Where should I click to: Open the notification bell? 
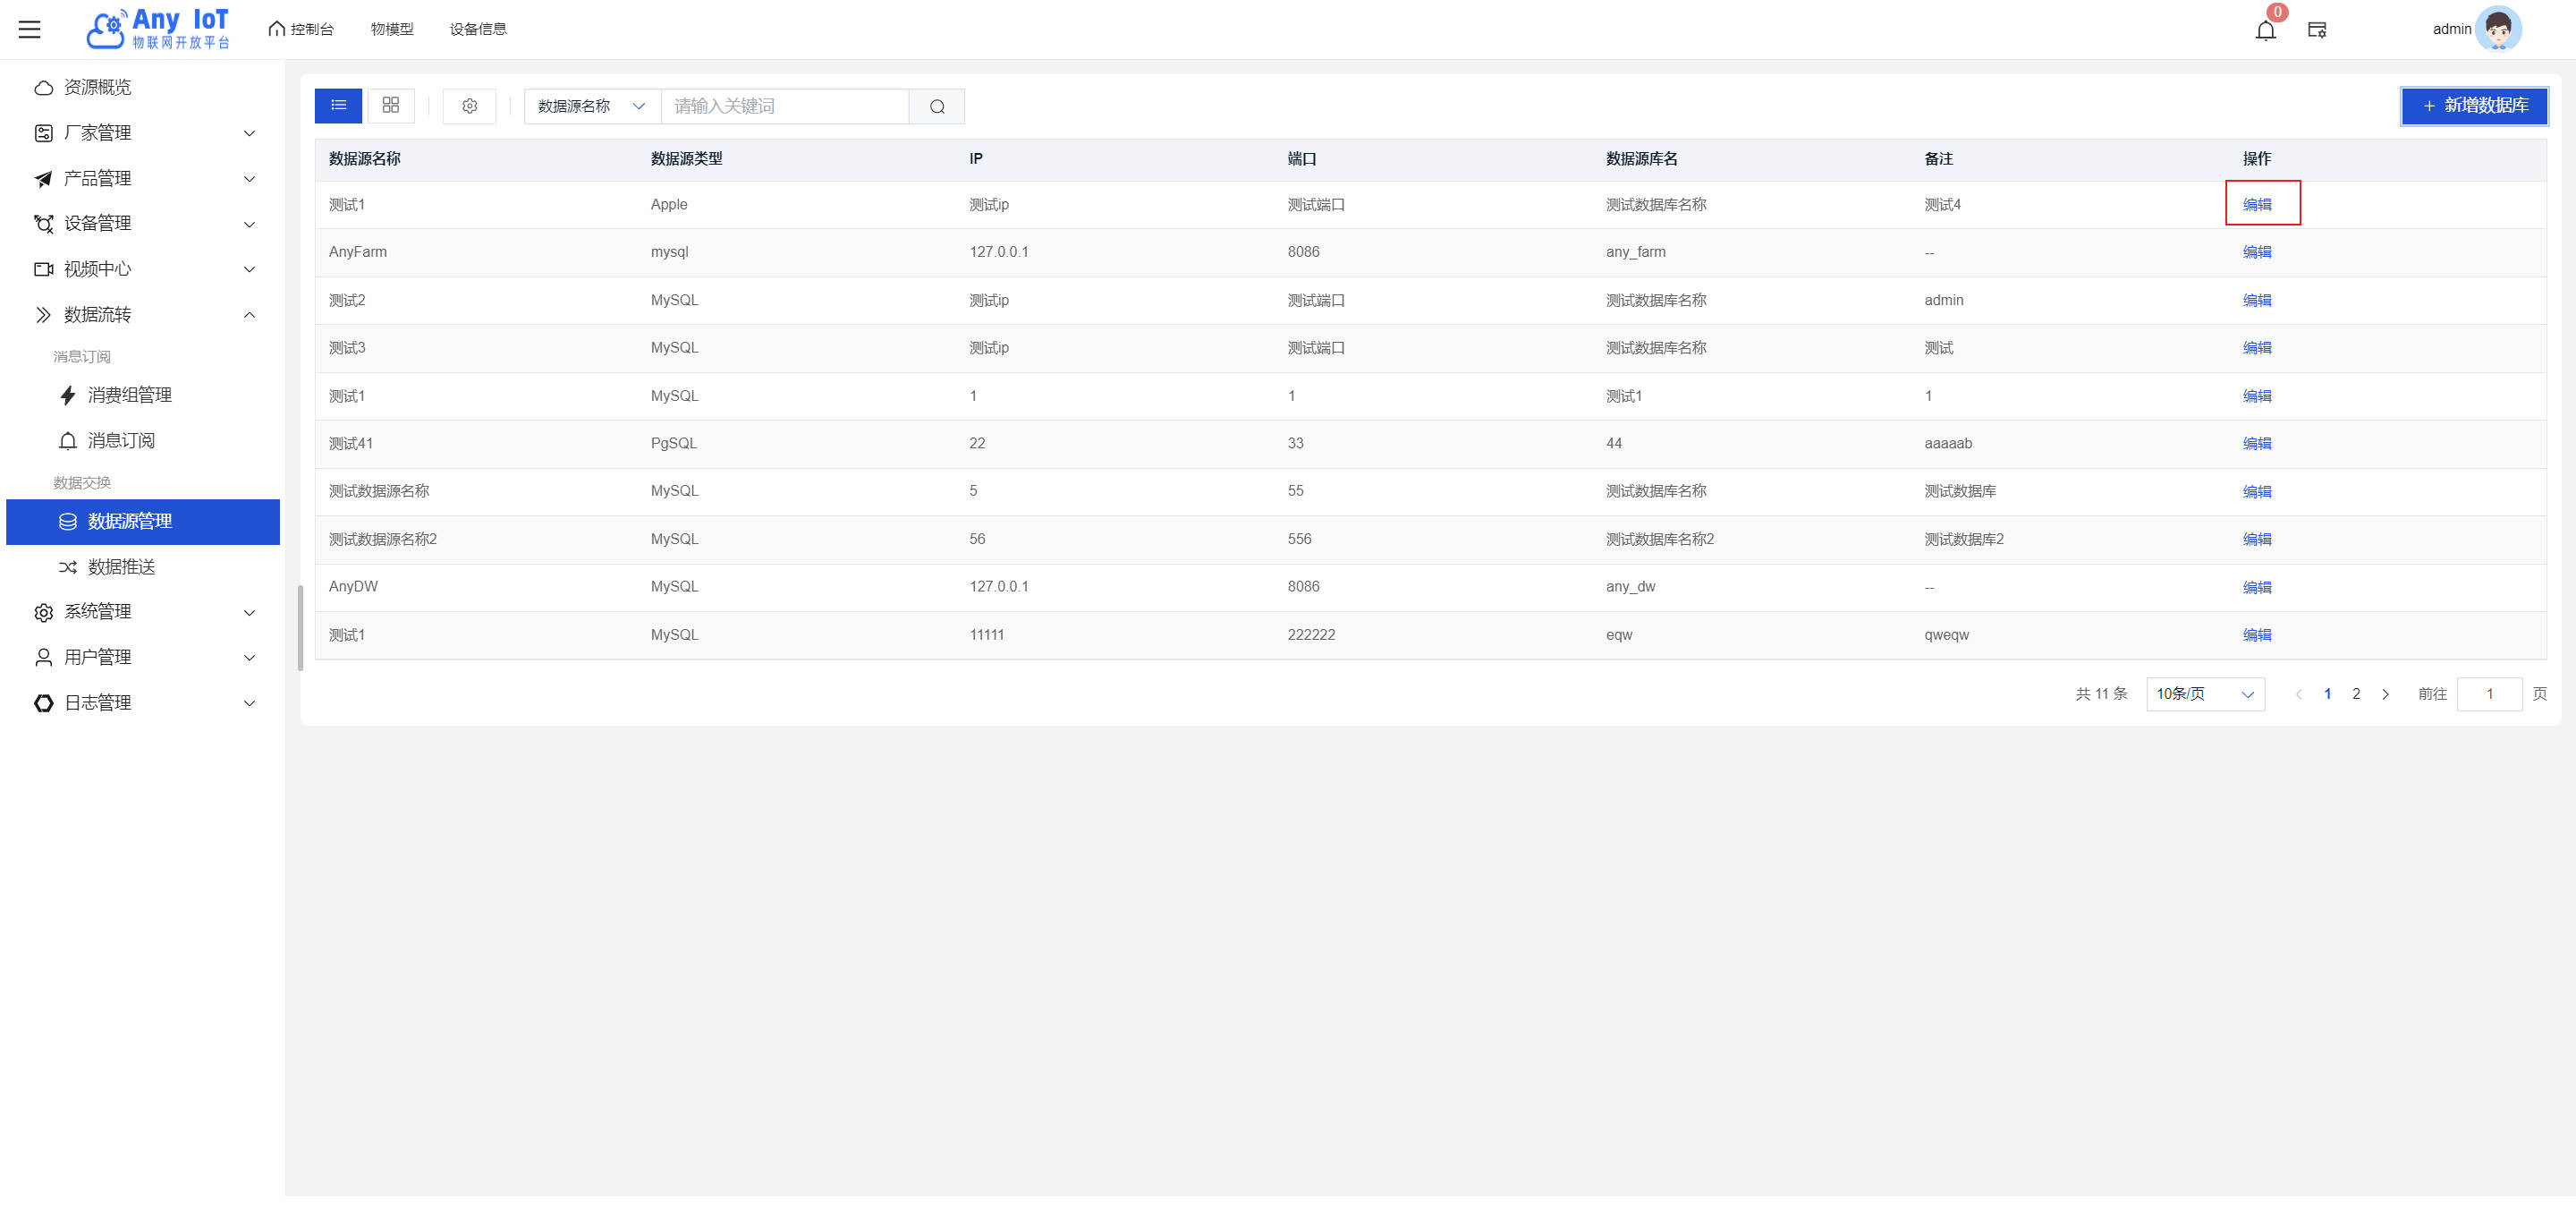coord(2265,30)
